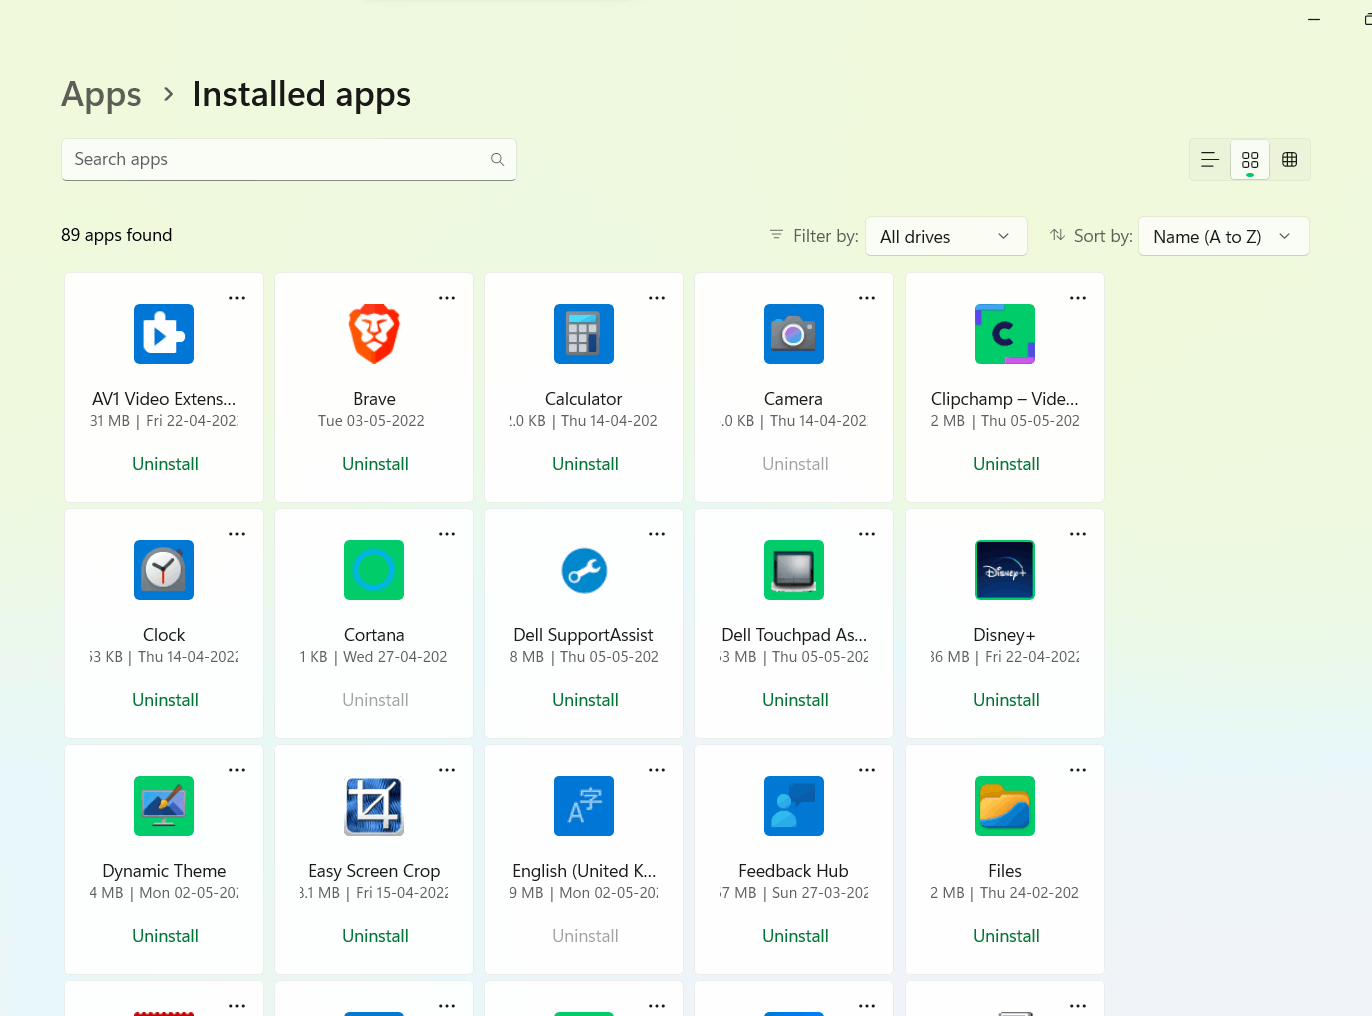Image resolution: width=1372 pixels, height=1016 pixels.
Task: Uninstall Dell Touchpad Assistant
Action: [795, 700]
